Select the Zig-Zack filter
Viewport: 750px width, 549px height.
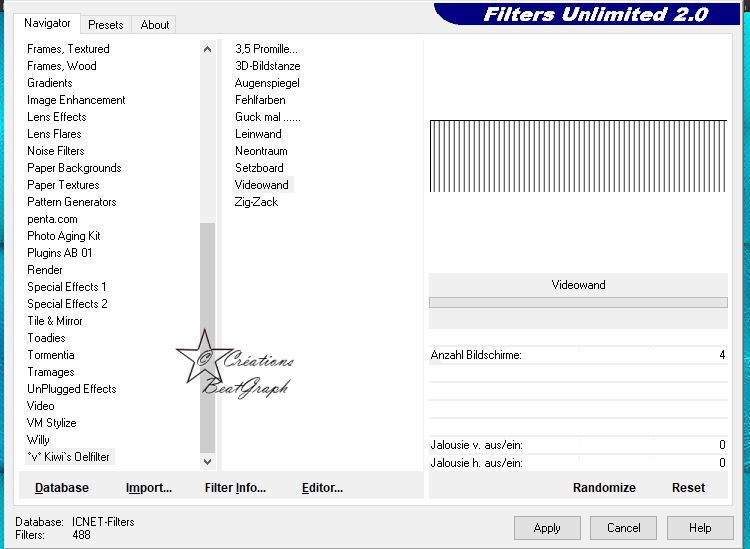pos(256,202)
